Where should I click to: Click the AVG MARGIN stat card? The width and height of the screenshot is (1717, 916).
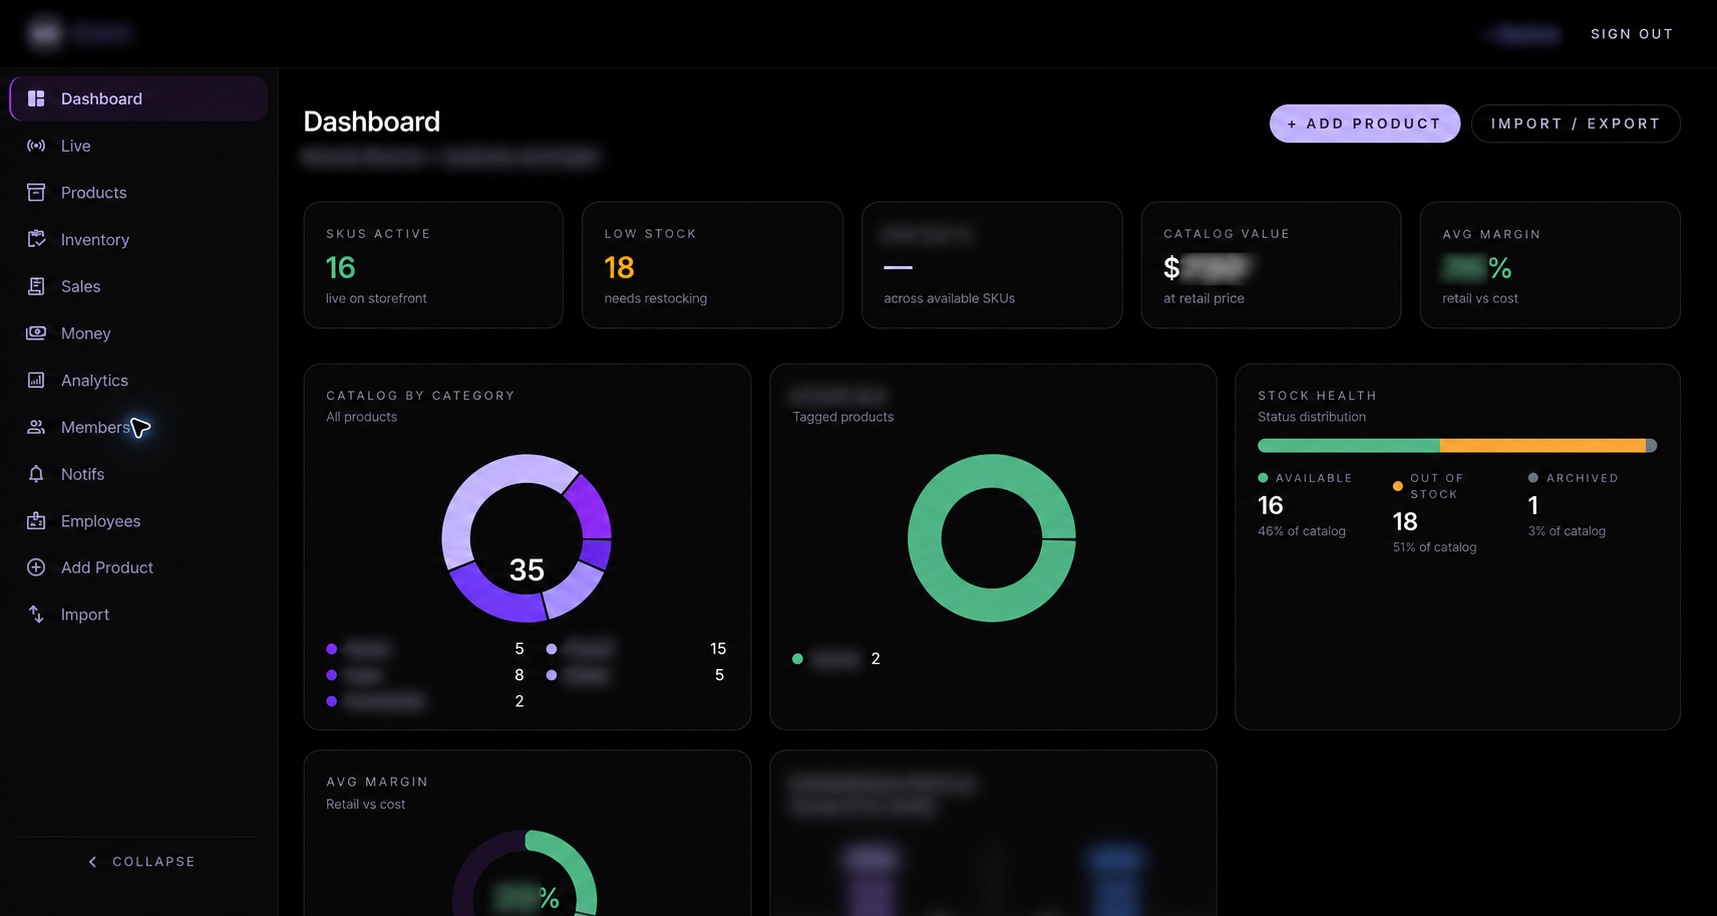tap(1550, 265)
